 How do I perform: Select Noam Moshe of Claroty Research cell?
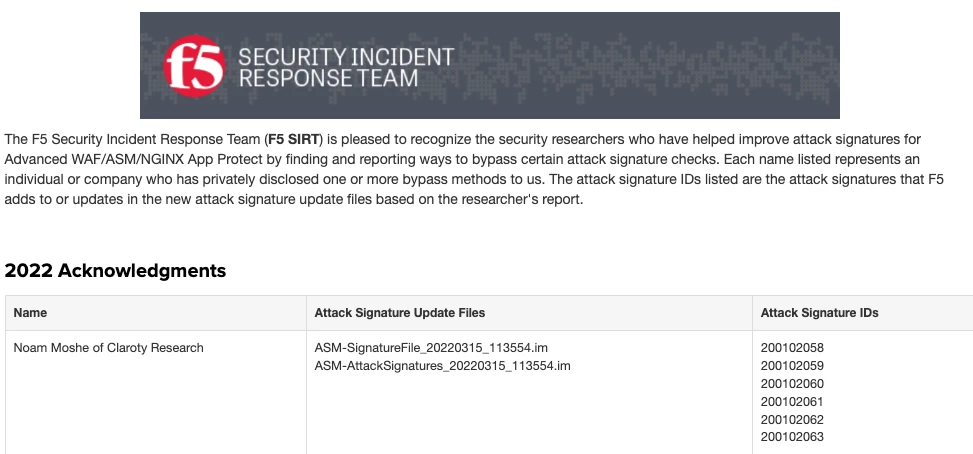click(x=109, y=348)
